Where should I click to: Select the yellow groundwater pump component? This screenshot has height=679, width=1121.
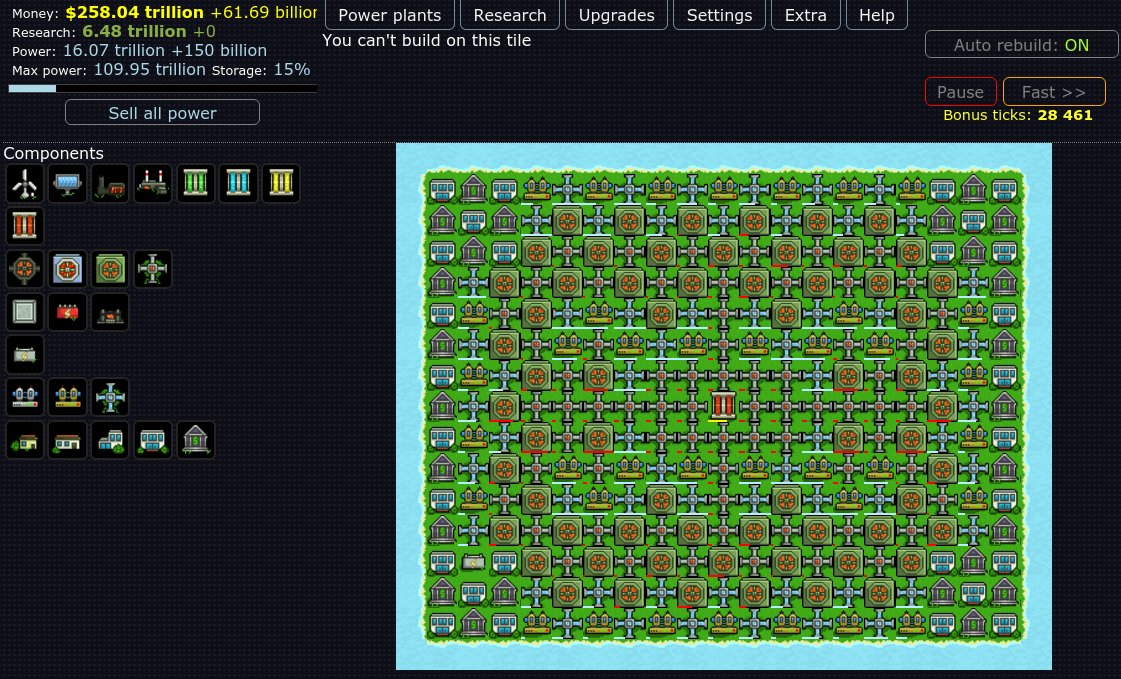67,397
